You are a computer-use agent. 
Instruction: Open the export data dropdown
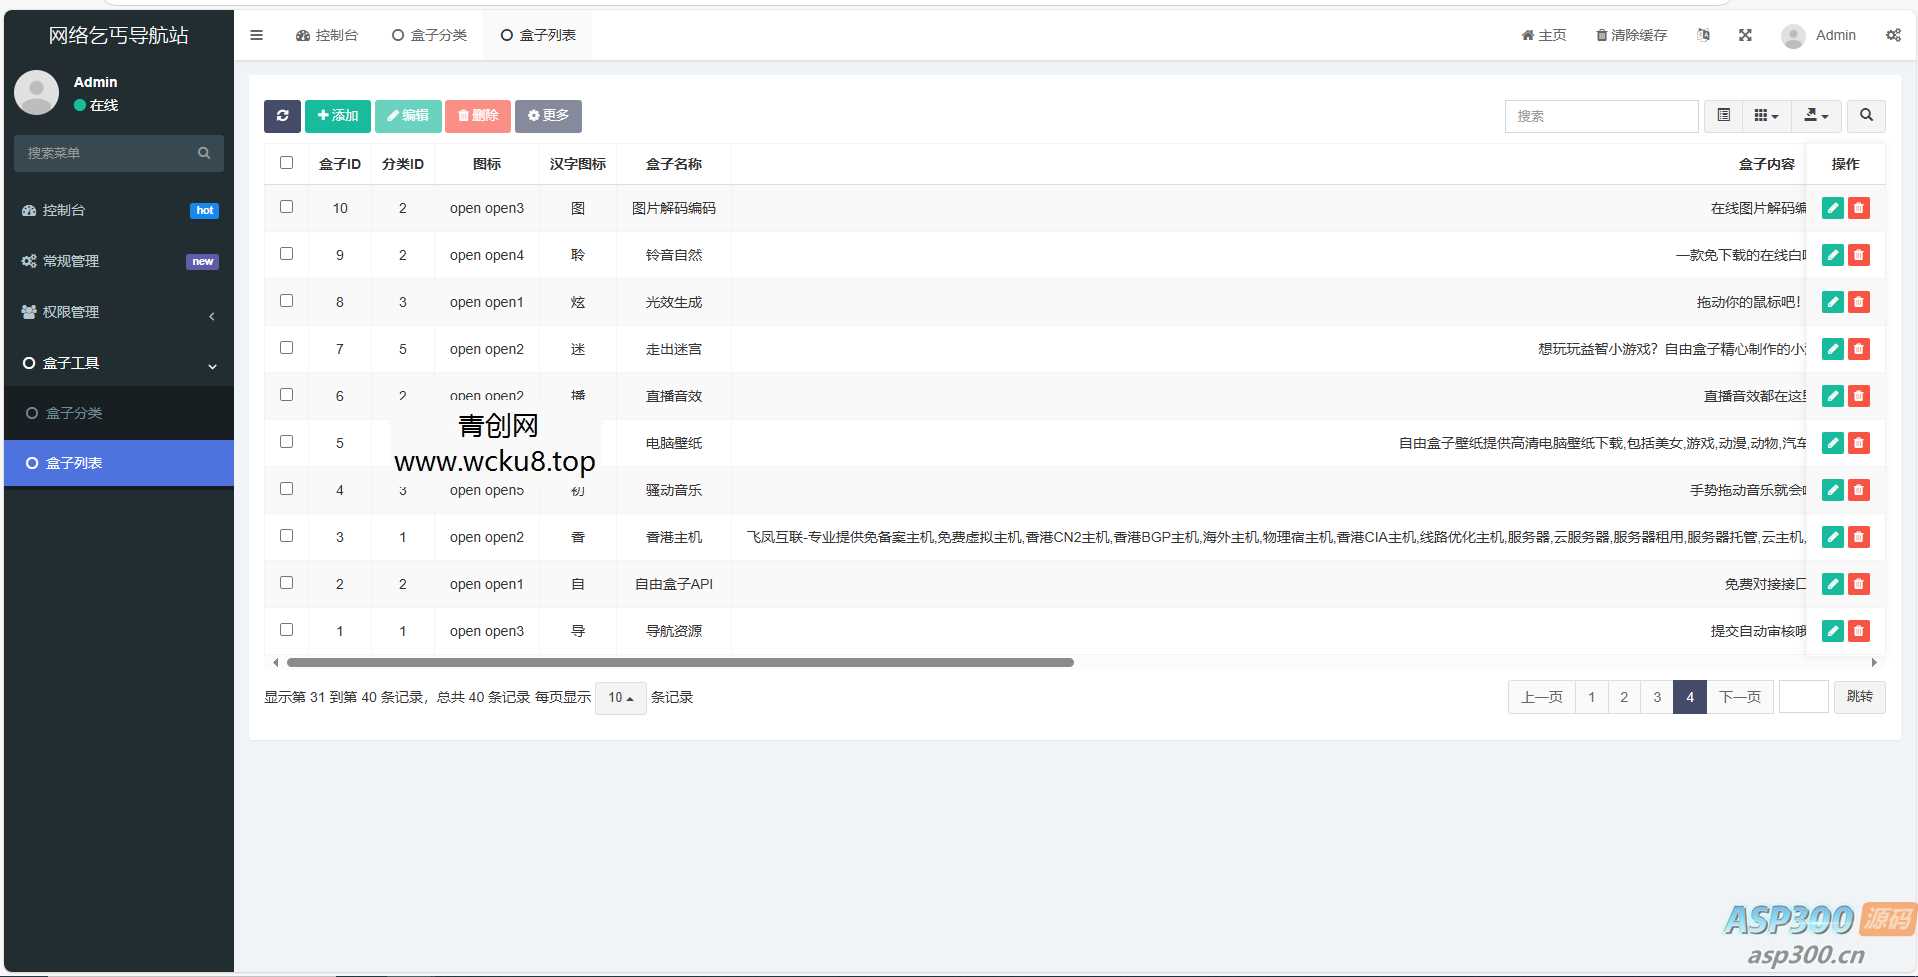1816,116
